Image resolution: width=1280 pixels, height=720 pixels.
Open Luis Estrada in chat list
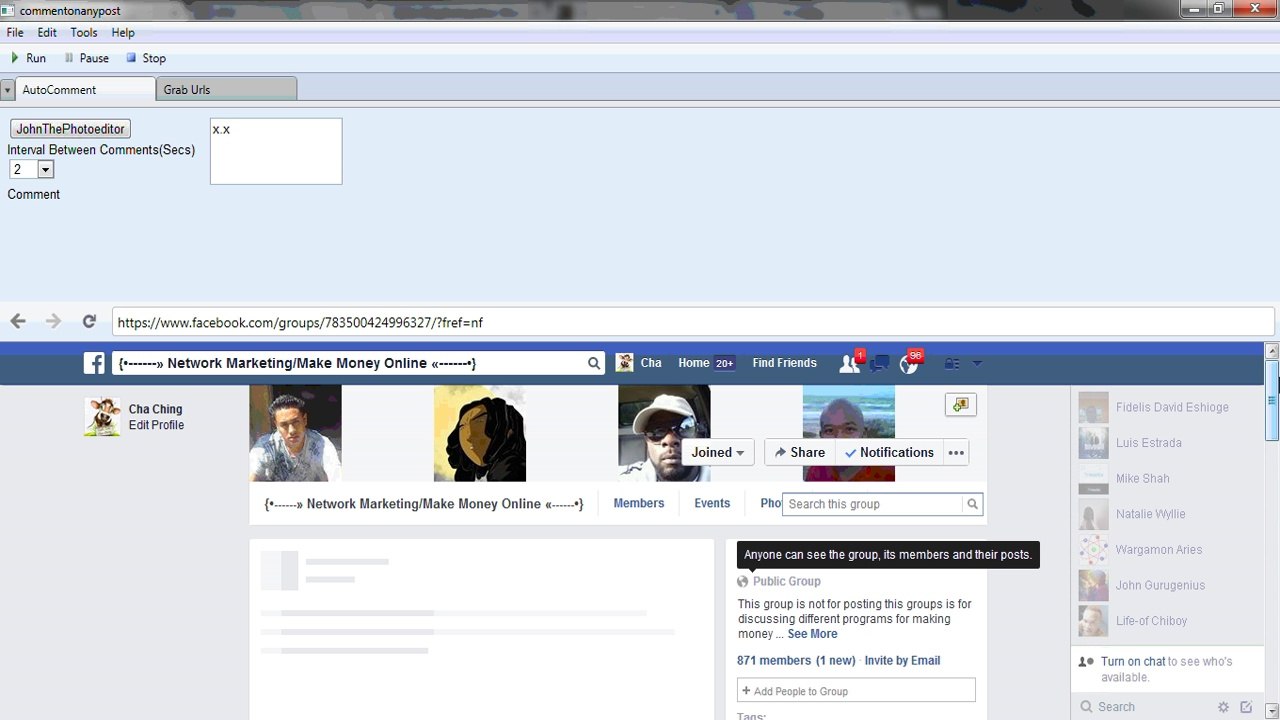[1148, 442]
